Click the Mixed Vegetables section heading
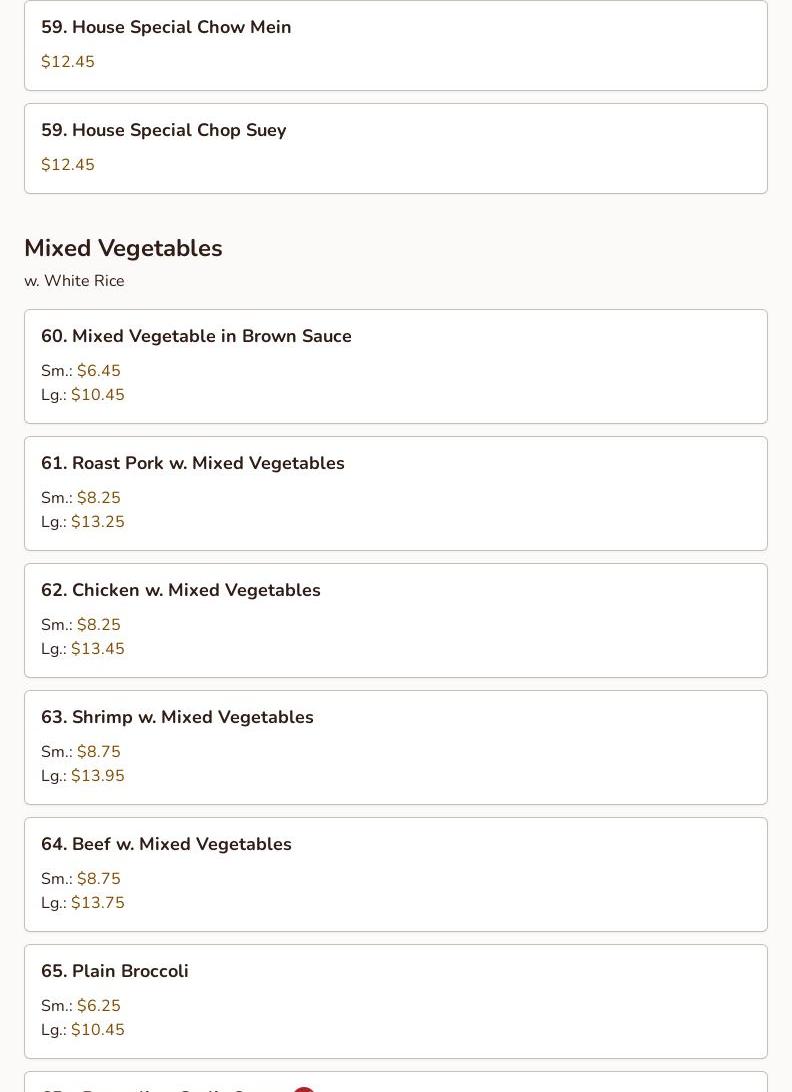 point(123,248)
